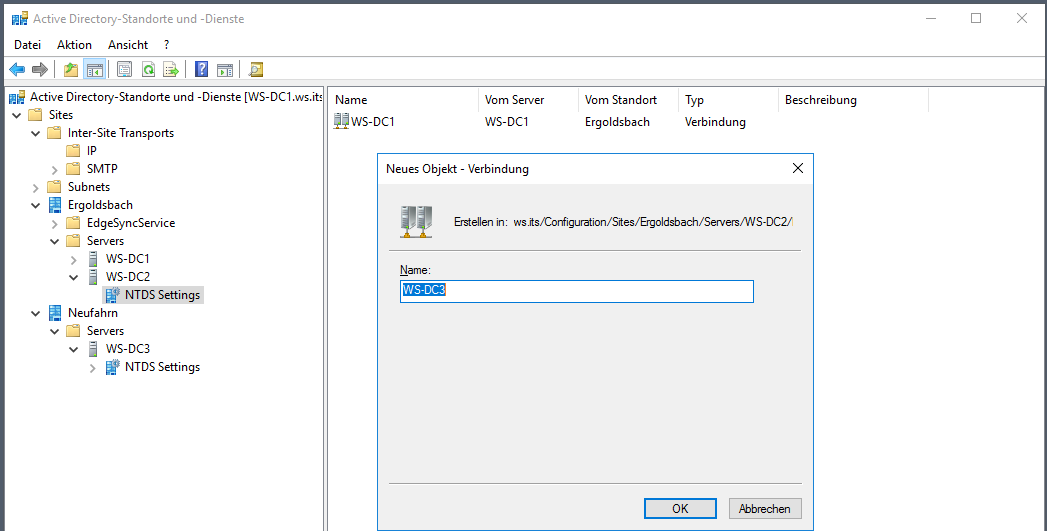The width and height of the screenshot is (1047, 531).
Task: Click the WS-DC1 server icon in tree
Action: point(93,258)
